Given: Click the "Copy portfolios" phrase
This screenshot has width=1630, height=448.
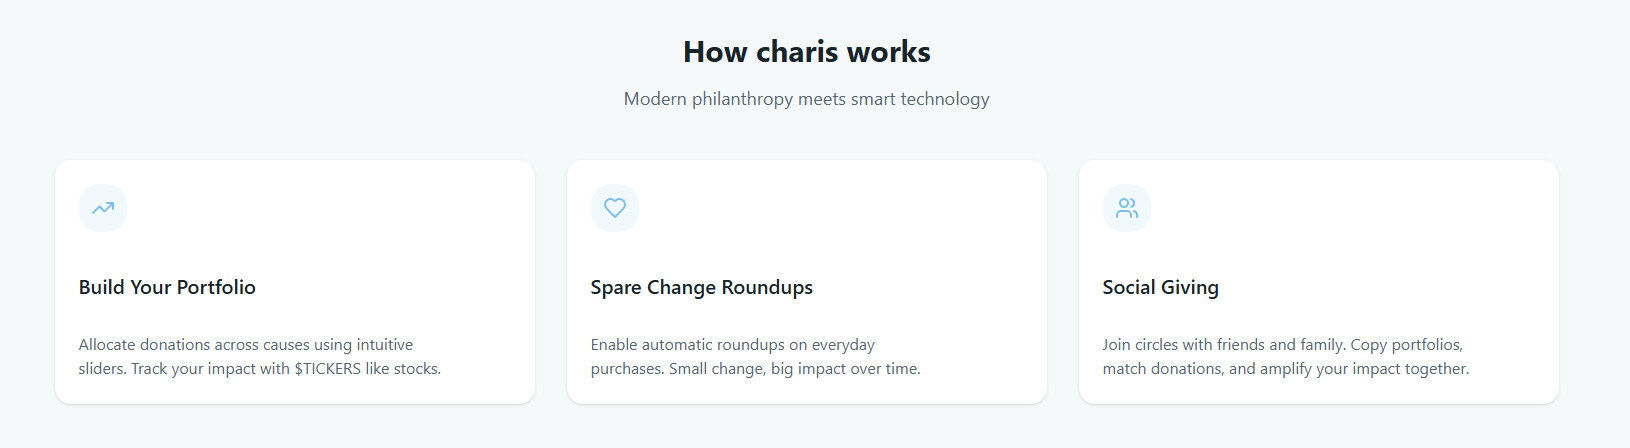Looking at the screenshot, I should [x=1406, y=345].
